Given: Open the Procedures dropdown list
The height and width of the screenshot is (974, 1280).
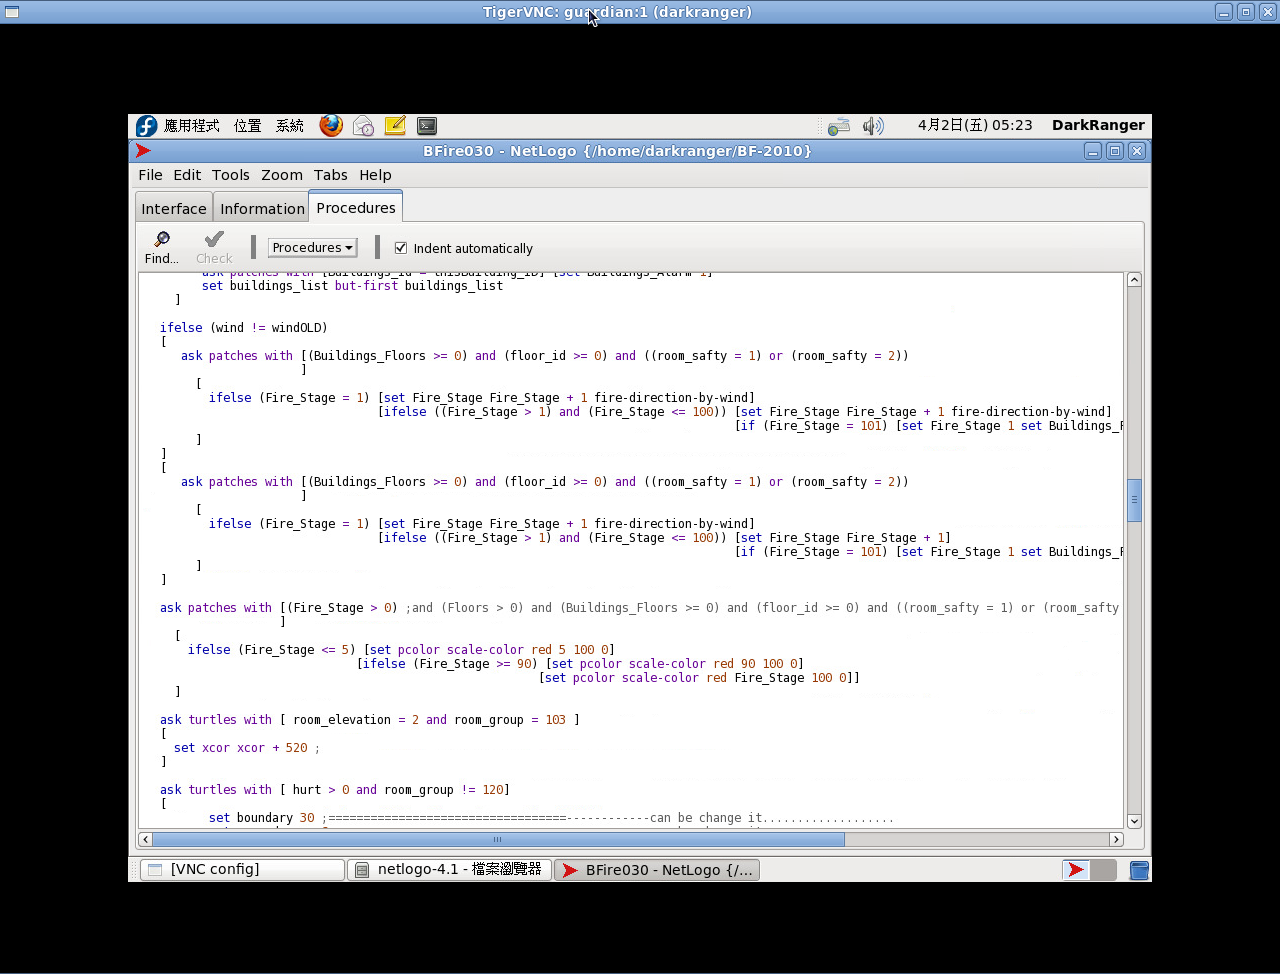Looking at the screenshot, I should tap(312, 247).
